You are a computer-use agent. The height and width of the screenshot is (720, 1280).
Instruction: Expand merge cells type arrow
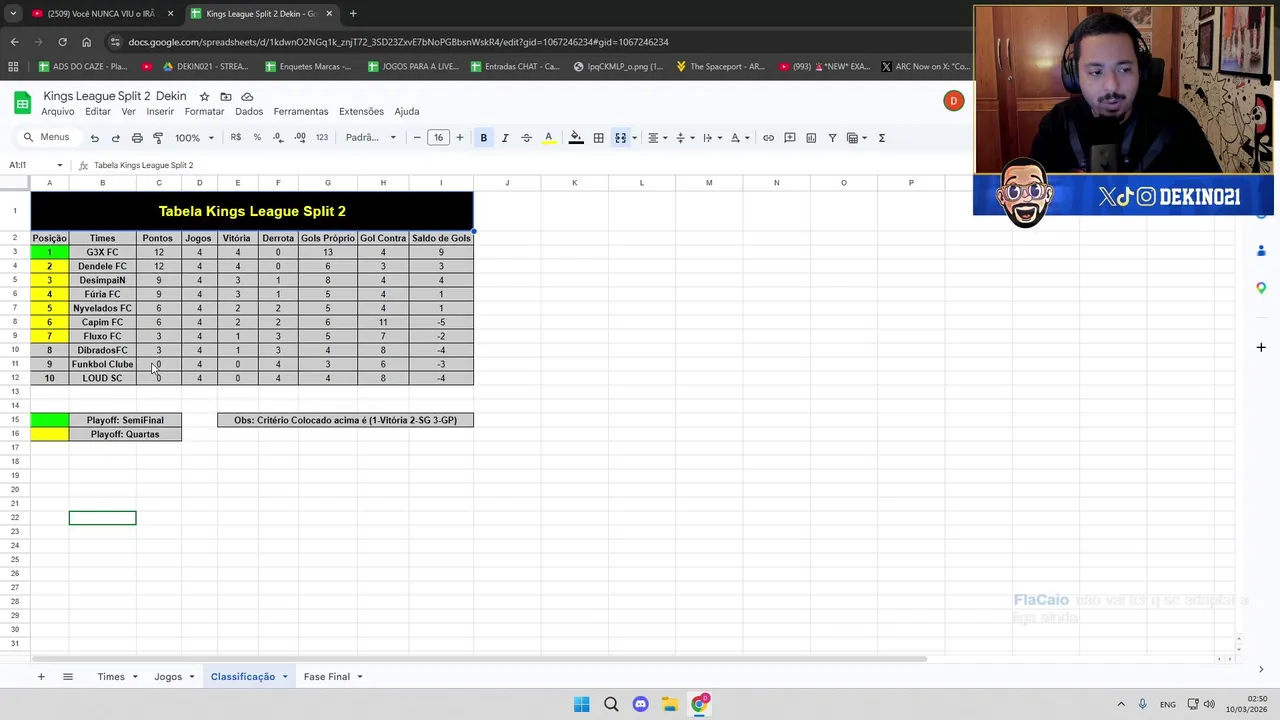pyautogui.click(x=634, y=138)
